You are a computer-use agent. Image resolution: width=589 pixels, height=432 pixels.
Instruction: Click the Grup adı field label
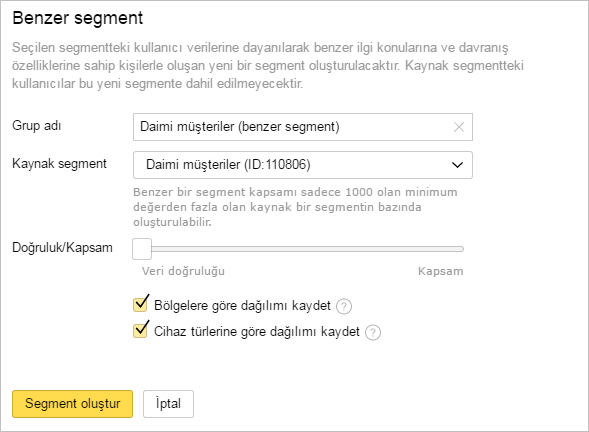[x=36, y=125]
